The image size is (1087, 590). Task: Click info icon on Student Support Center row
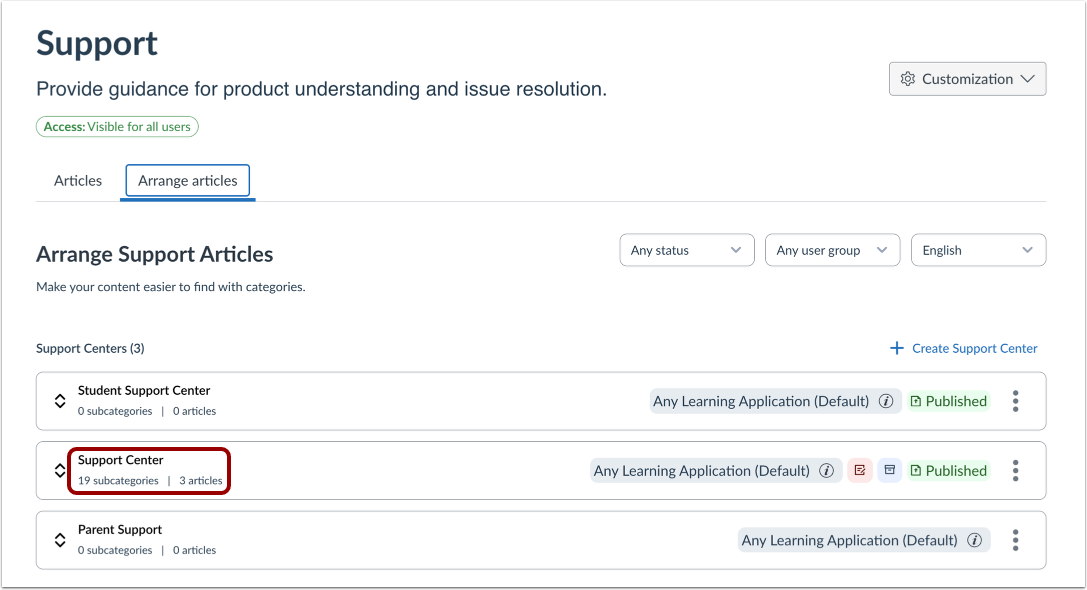pyautogui.click(x=886, y=401)
